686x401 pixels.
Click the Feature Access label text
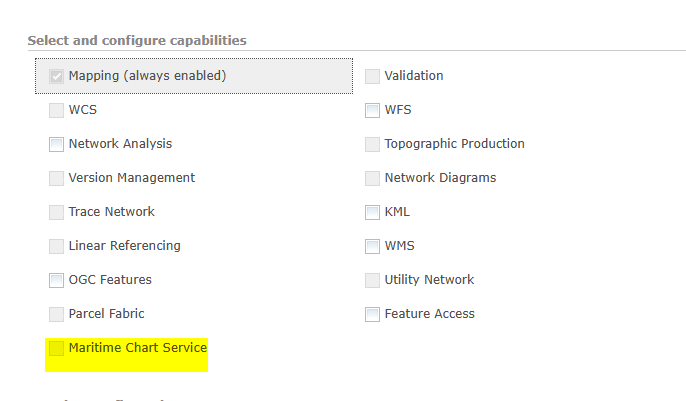[430, 314]
